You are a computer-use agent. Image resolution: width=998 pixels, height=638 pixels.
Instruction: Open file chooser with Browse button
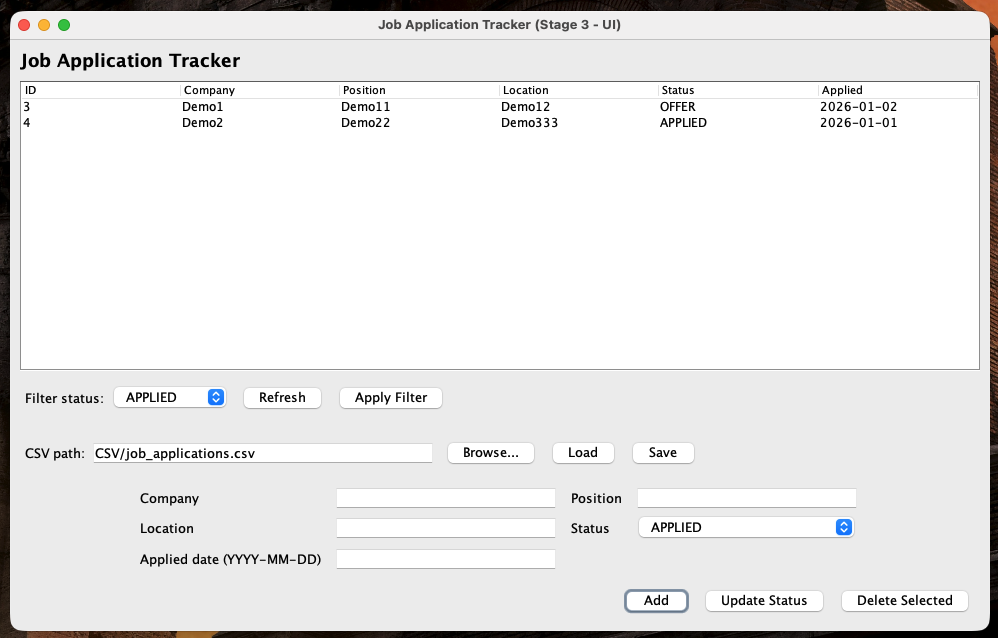click(x=490, y=453)
